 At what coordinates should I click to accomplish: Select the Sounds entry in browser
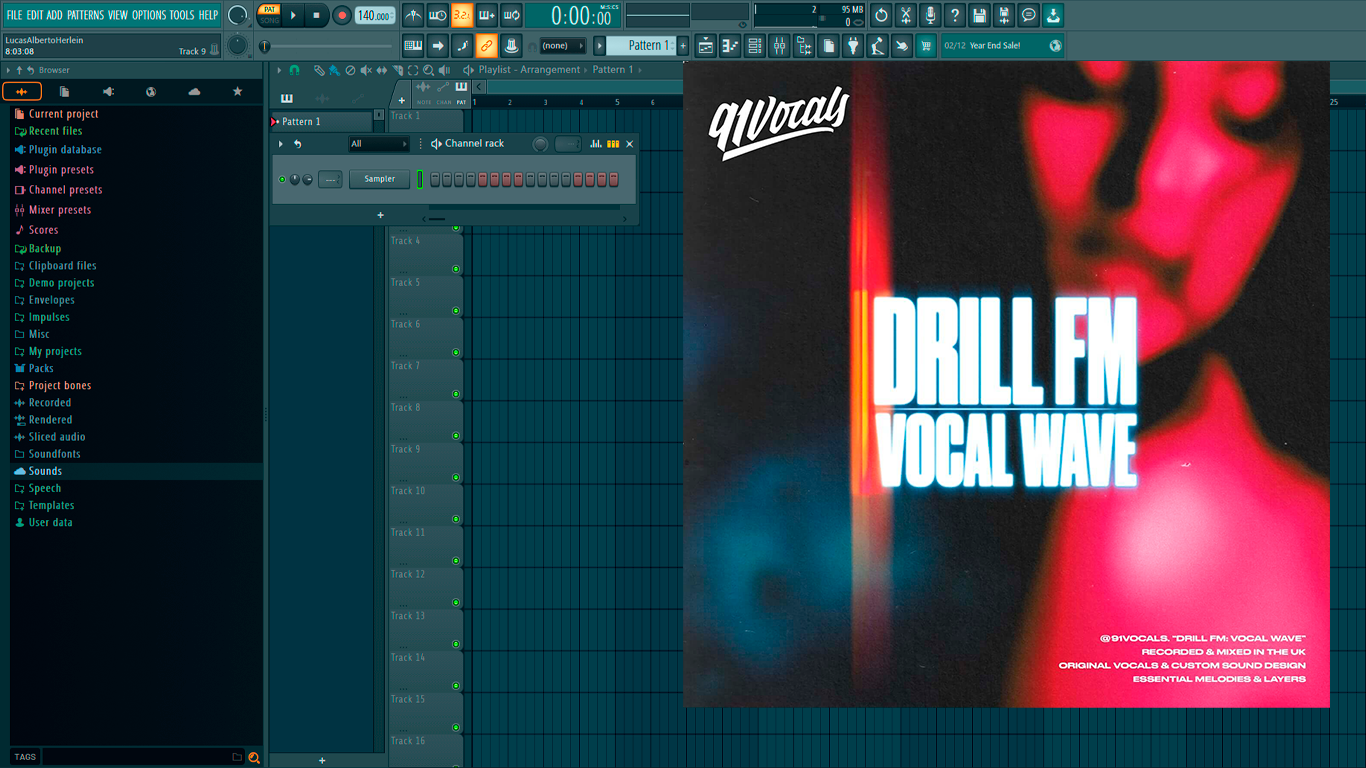point(45,471)
